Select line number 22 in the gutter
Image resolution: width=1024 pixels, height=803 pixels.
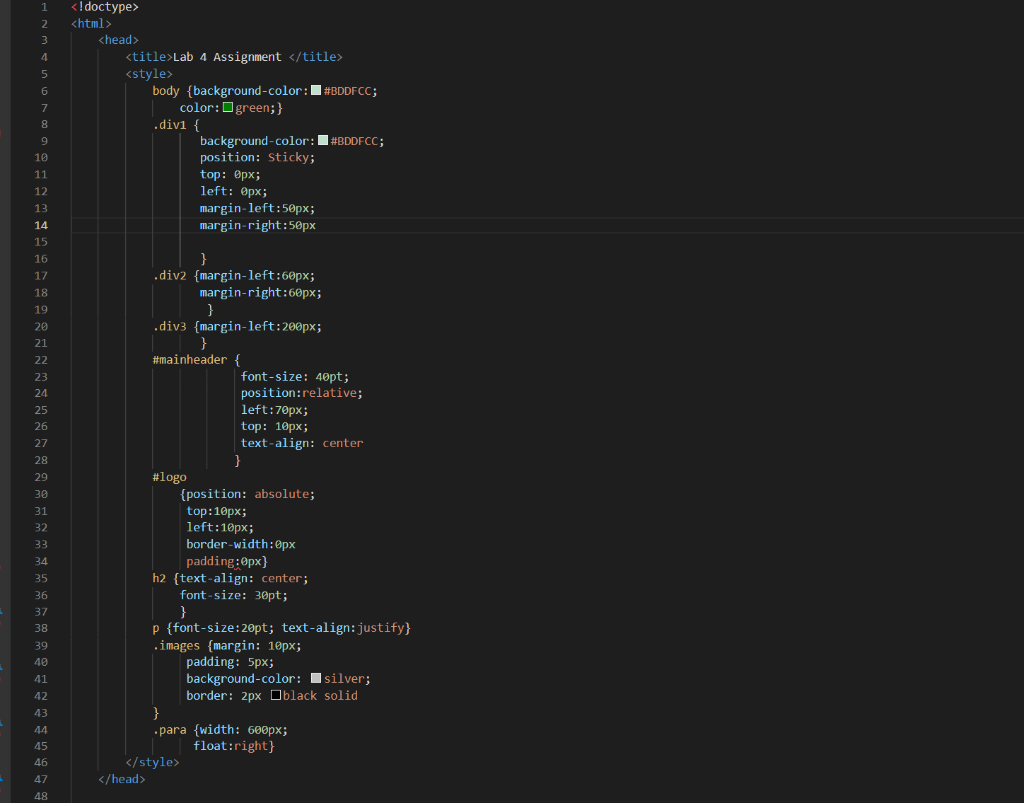(40, 360)
